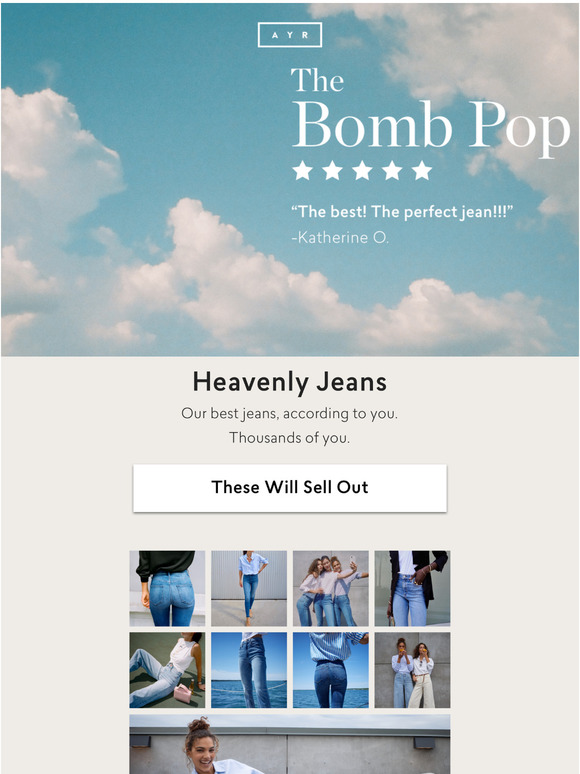Open photo of woman walking in blue shirt
580x774 pixels.
click(x=249, y=588)
